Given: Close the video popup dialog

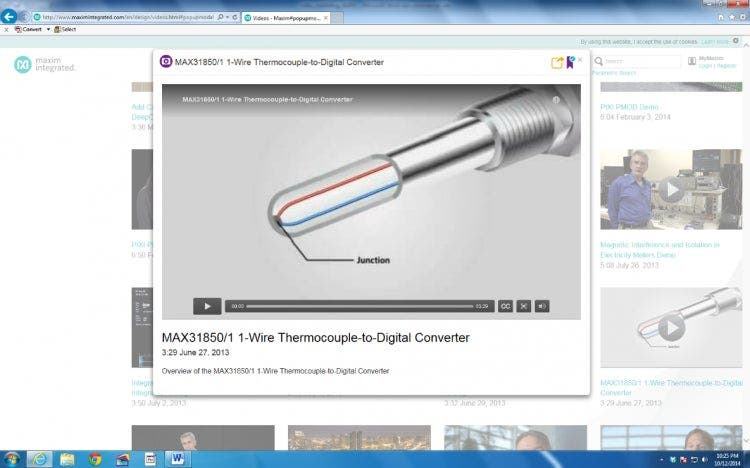Looking at the screenshot, I should 580,60.
